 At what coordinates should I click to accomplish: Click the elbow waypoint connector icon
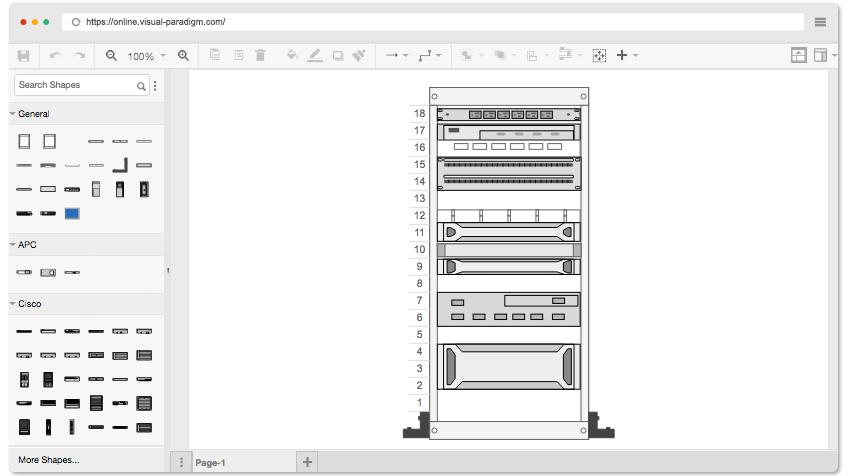click(x=425, y=55)
